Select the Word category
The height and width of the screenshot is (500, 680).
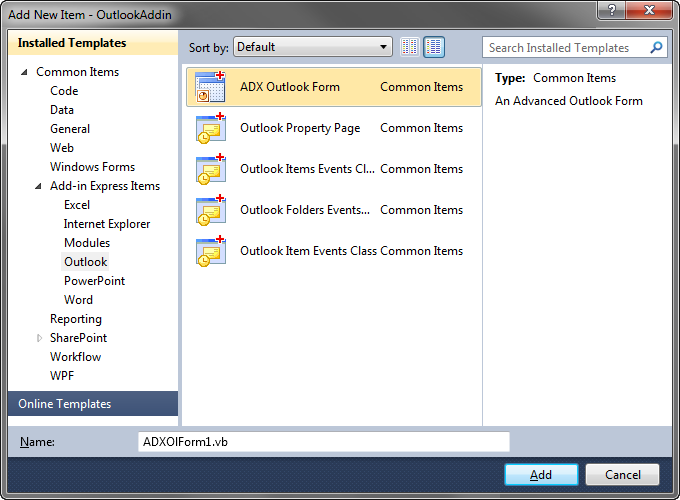pos(78,300)
